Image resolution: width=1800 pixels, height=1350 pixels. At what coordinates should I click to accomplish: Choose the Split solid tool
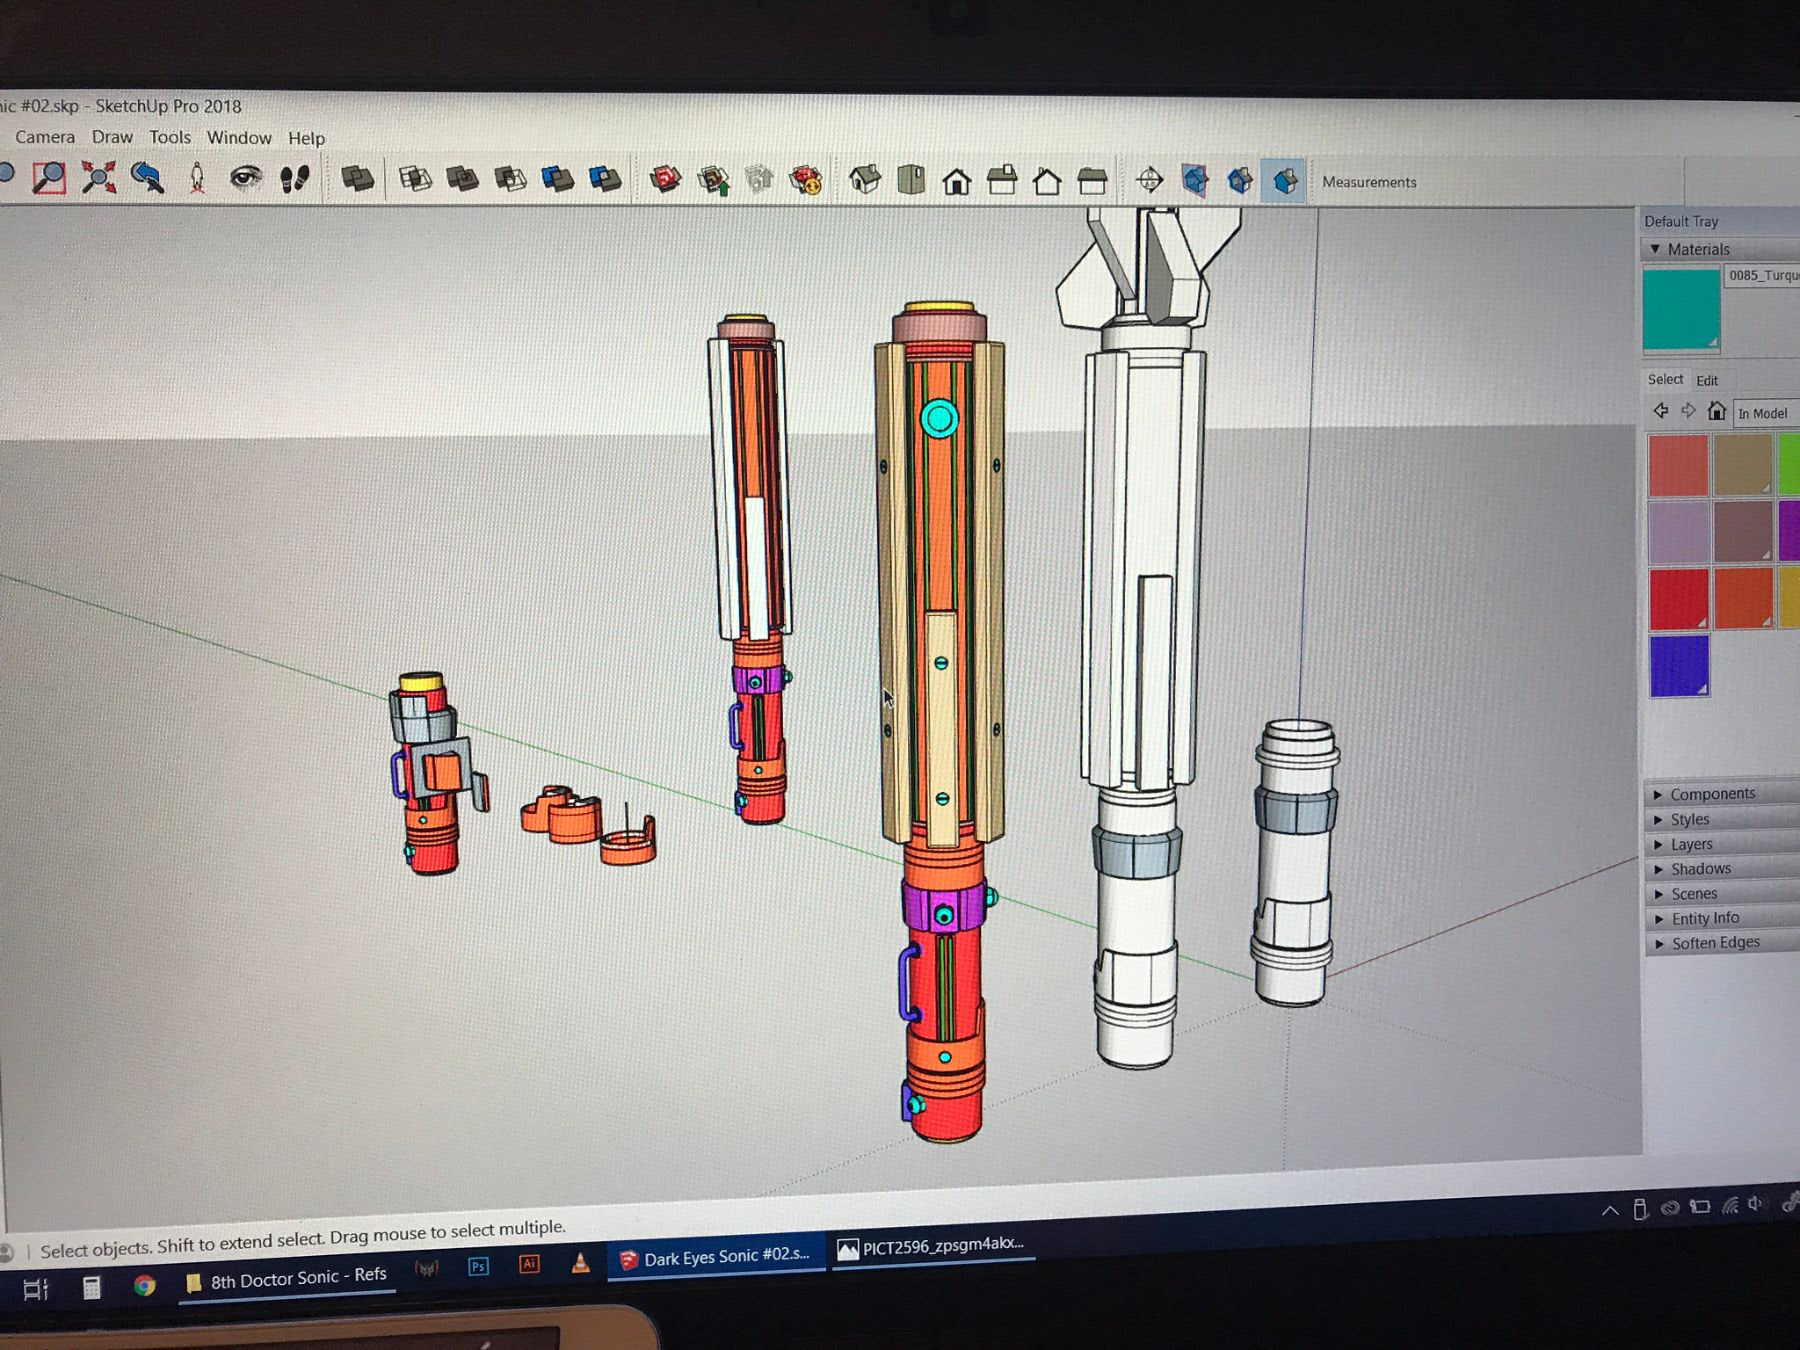[x=605, y=179]
